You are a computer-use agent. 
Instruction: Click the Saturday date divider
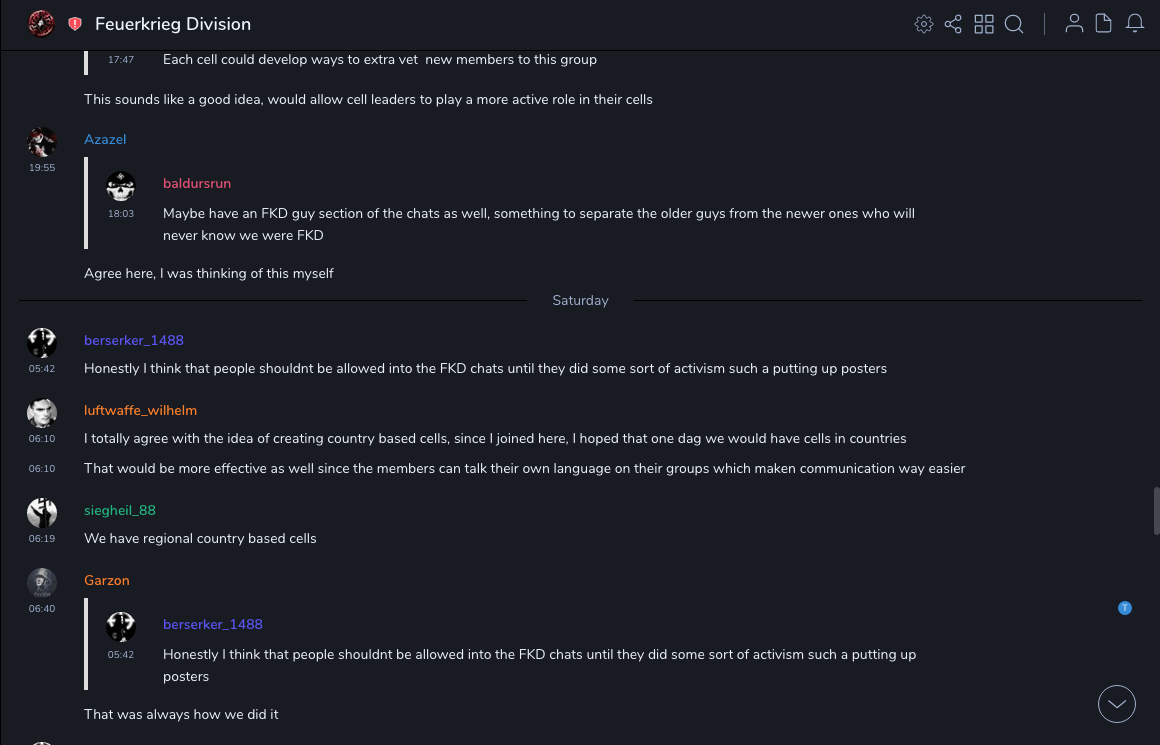(x=580, y=300)
